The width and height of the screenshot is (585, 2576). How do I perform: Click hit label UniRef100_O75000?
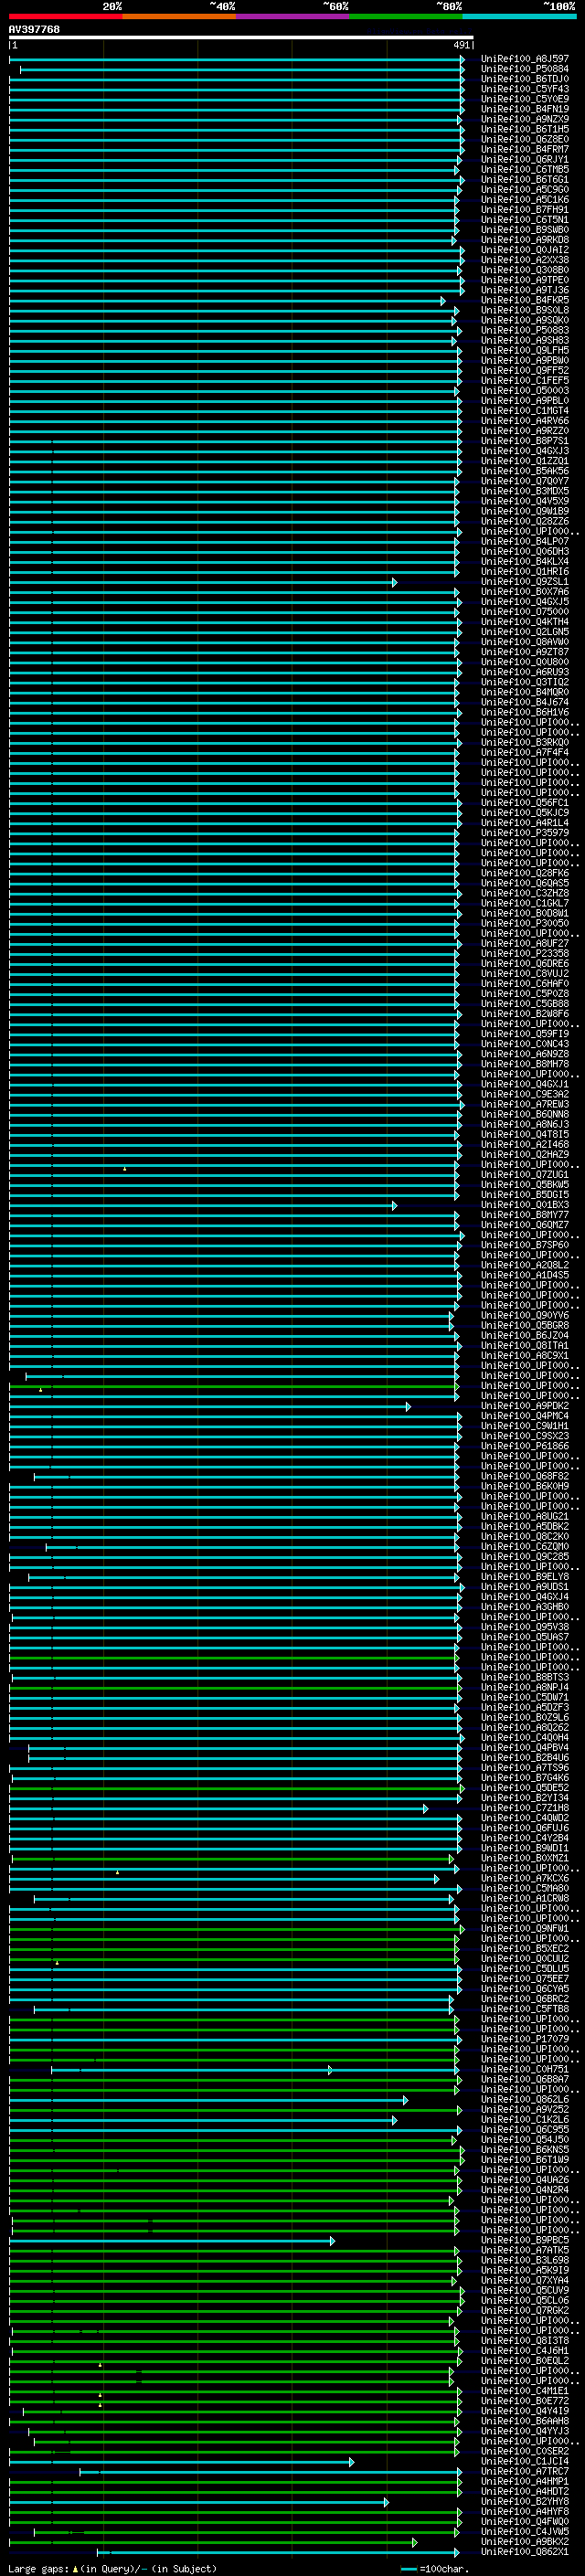pyautogui.click(x=525, y=612)
